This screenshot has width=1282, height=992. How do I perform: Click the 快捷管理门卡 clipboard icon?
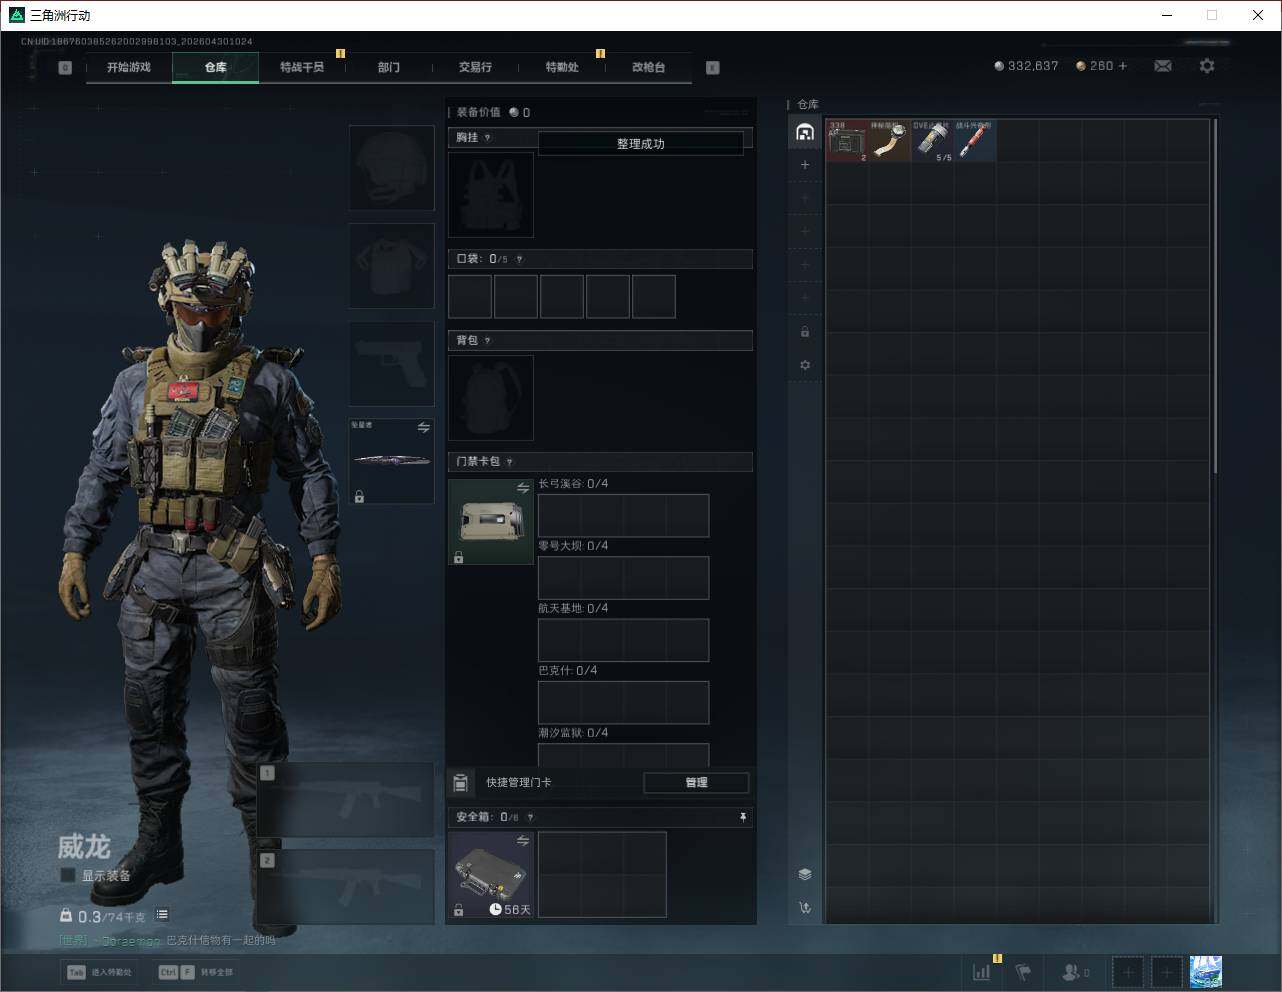click(x=461, y=783)
